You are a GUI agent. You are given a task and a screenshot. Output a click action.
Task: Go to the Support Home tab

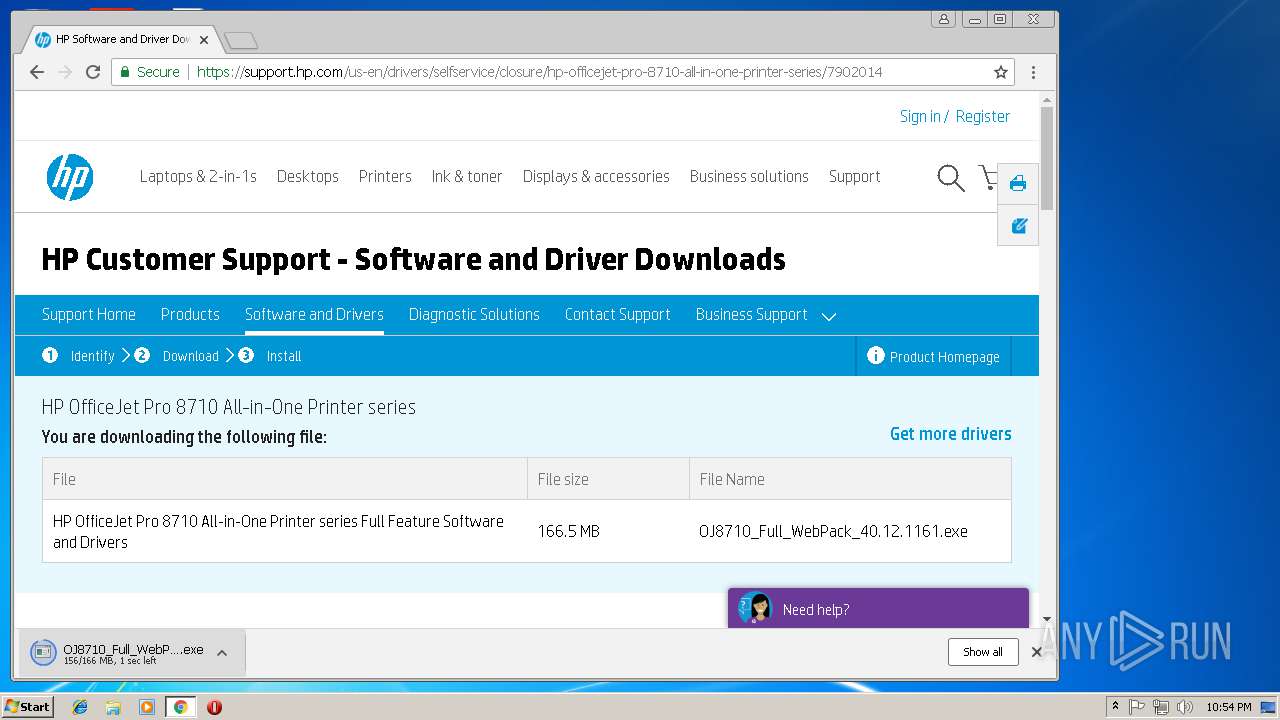coord(89,314)
